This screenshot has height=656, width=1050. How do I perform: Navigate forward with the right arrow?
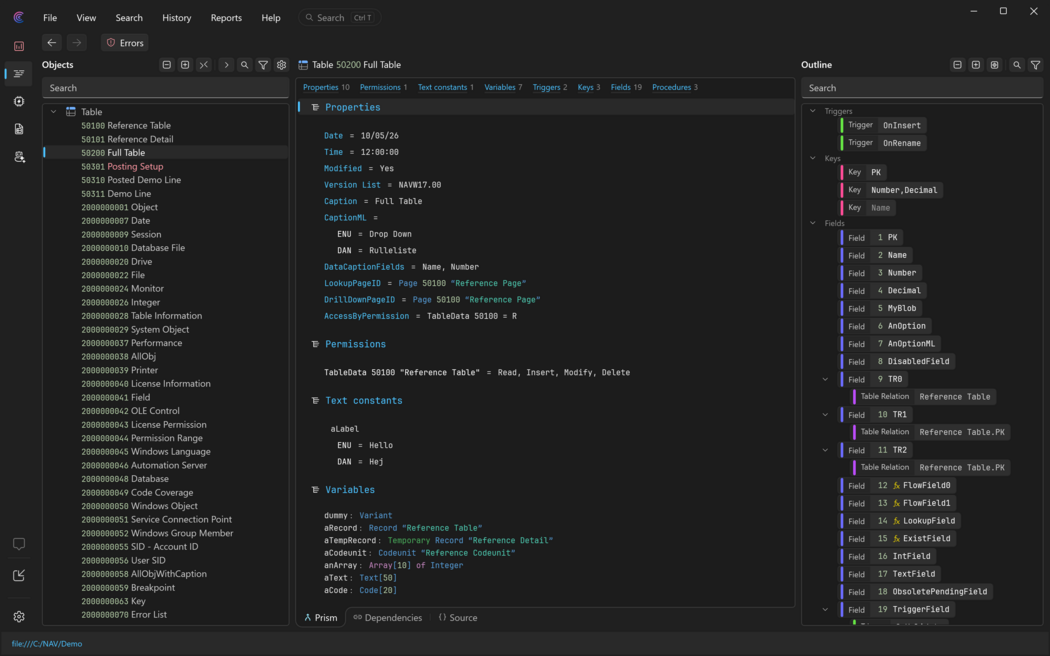(77, 43)
